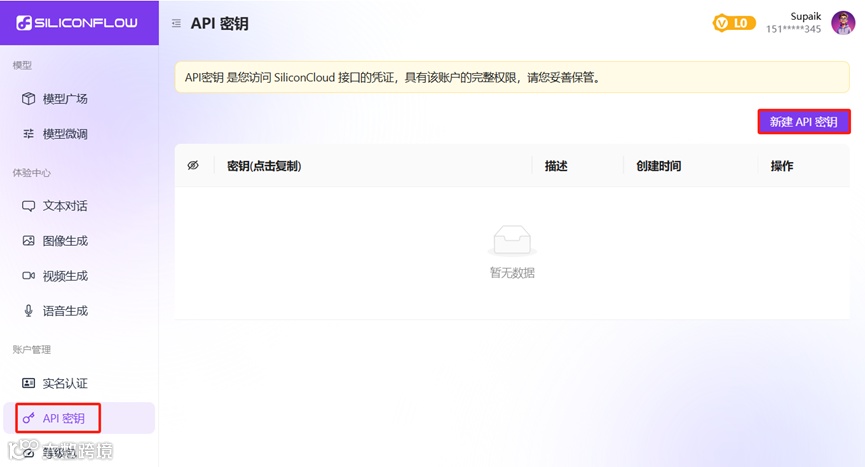Click the API密钥 notice banner text
The image size is (865, 467).
click(x=393, y=78)
